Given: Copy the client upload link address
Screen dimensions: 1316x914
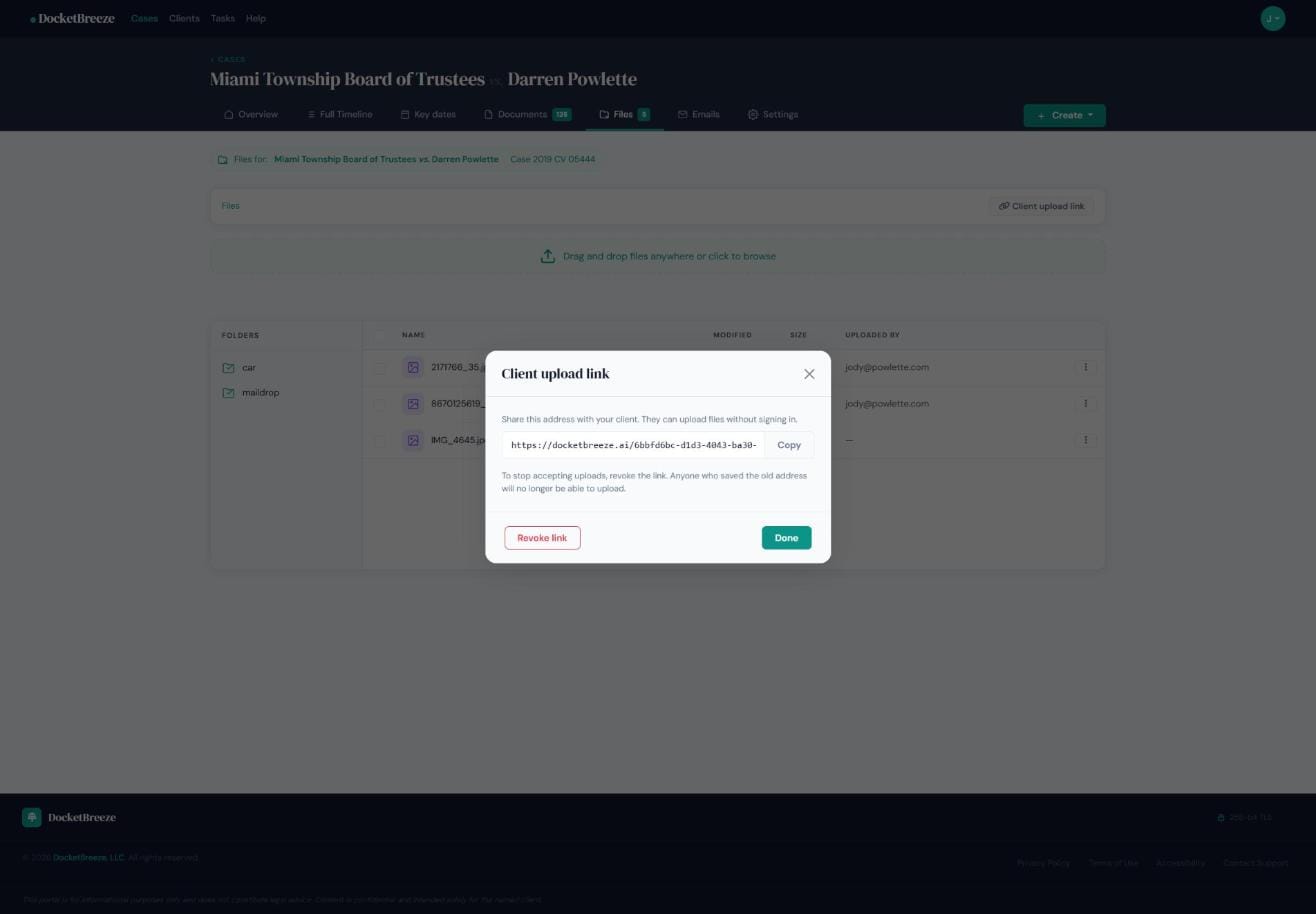Looking at the screenshot, I should coord(789,445).
